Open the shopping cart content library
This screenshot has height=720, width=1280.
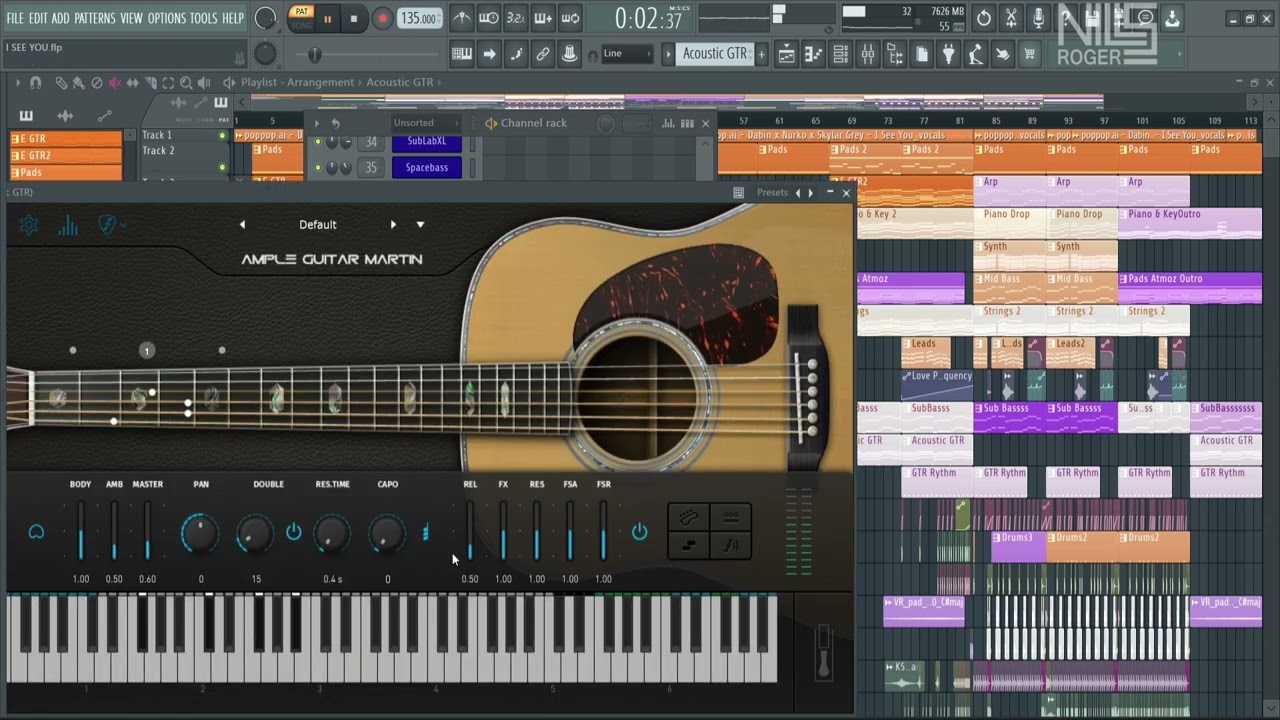(x=1030, y=54)
